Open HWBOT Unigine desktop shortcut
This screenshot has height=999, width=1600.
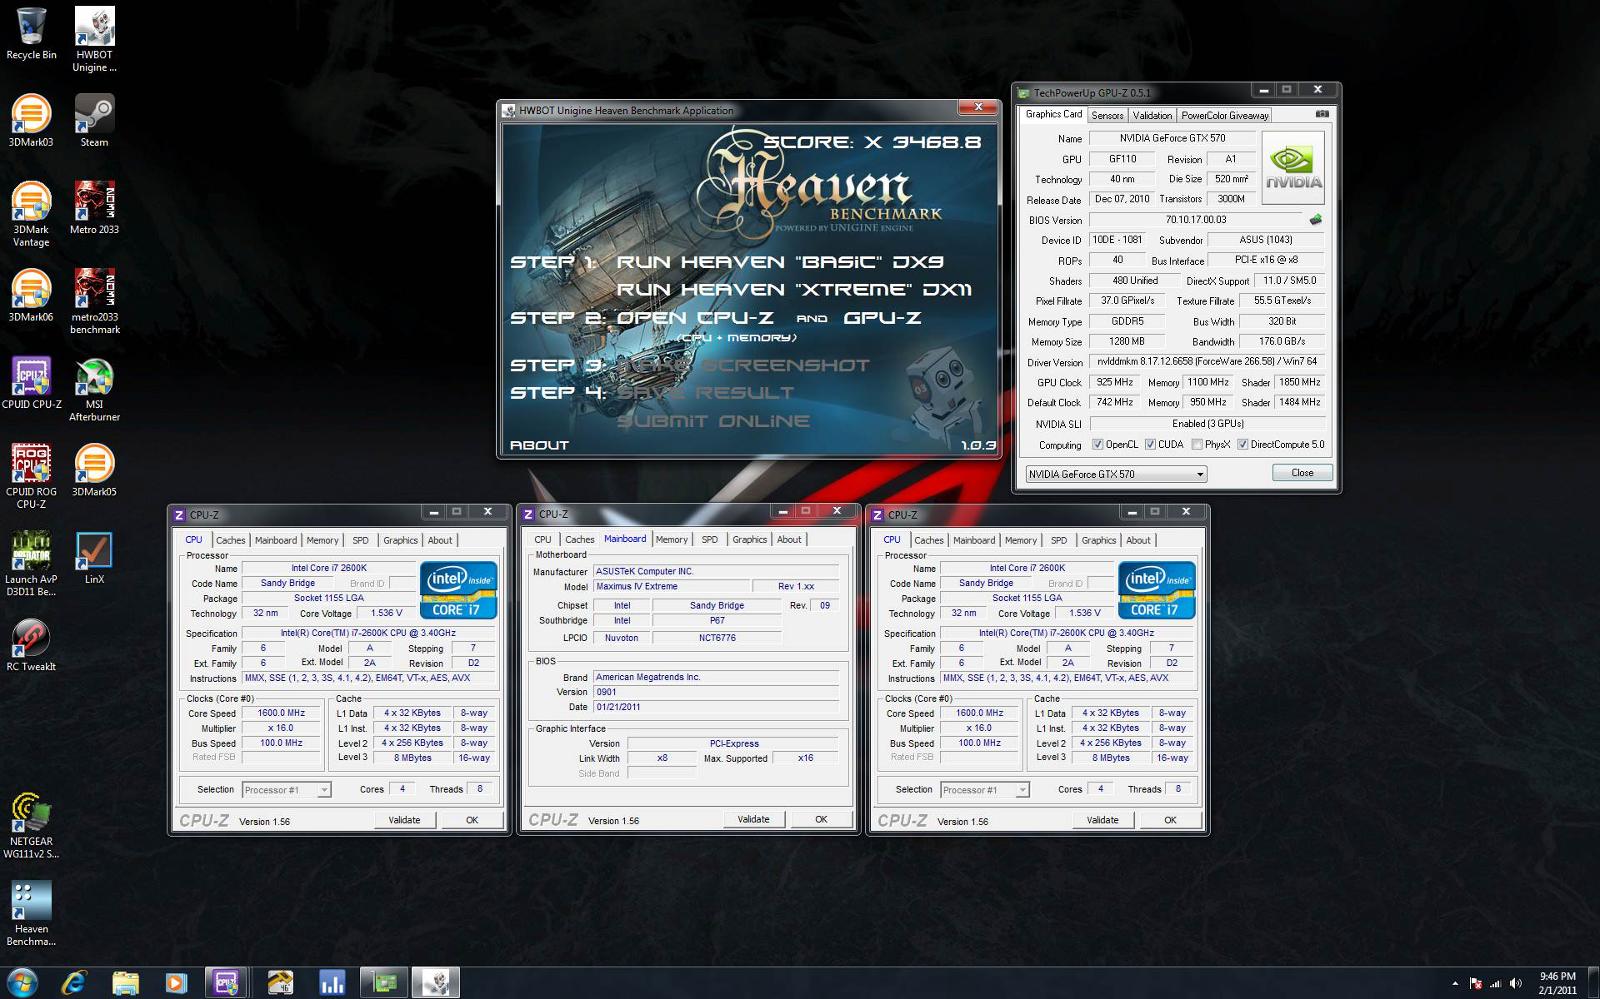click(x=94, y=40)
